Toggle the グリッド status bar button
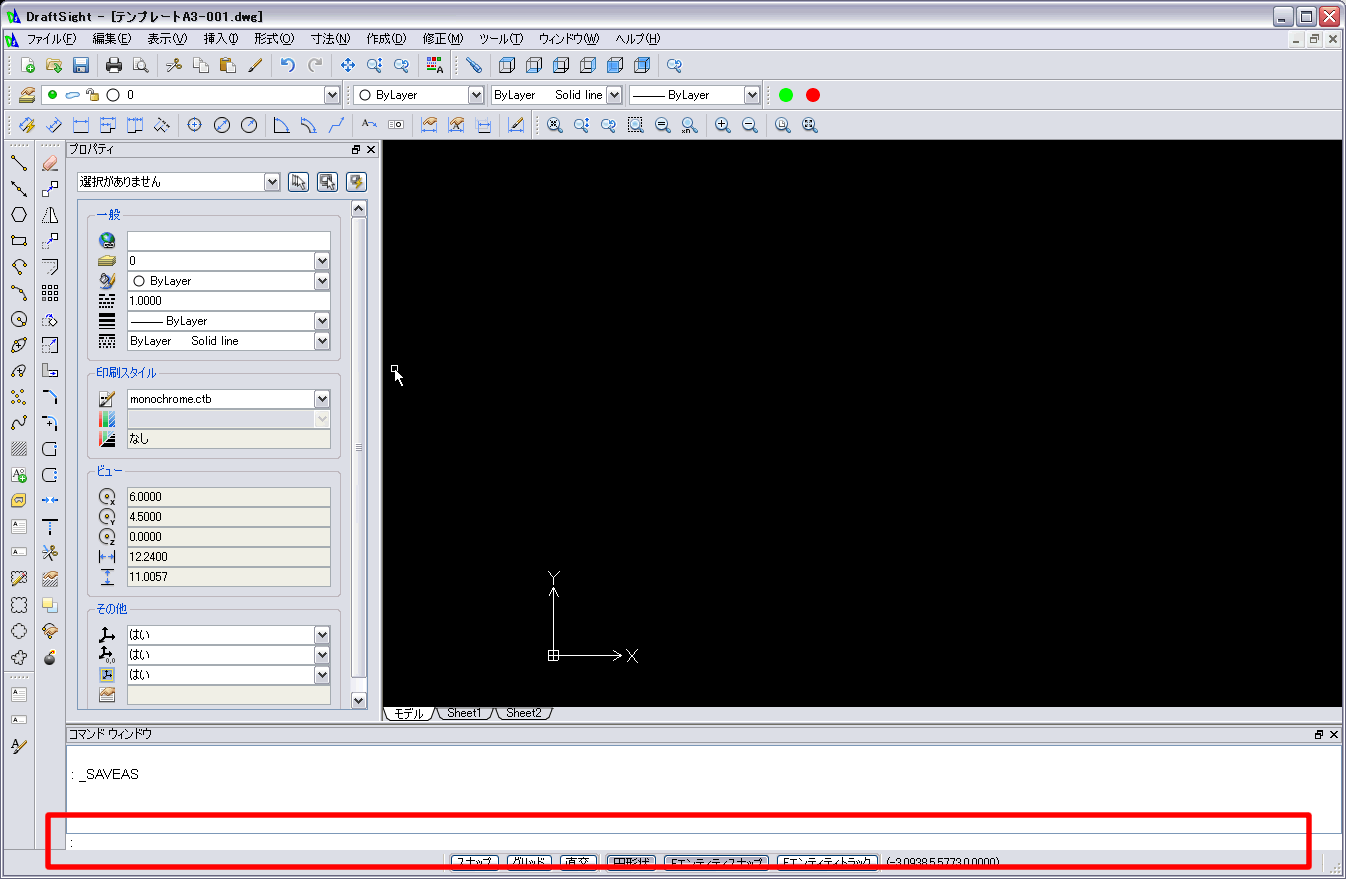The height and width of the screenshot is (879, 1346). pos(529,862)
